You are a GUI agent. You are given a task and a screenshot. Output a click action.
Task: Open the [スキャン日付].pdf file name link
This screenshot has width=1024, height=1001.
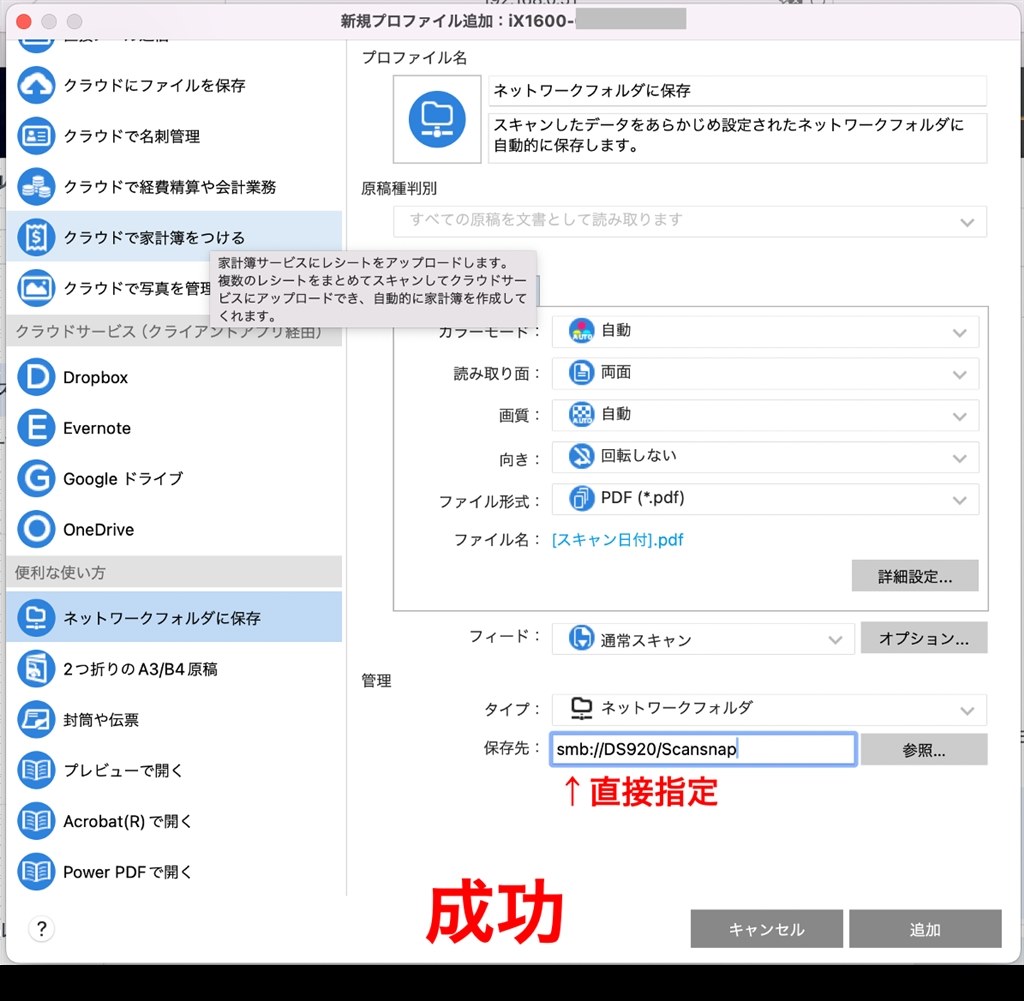[x=618, y=540]
